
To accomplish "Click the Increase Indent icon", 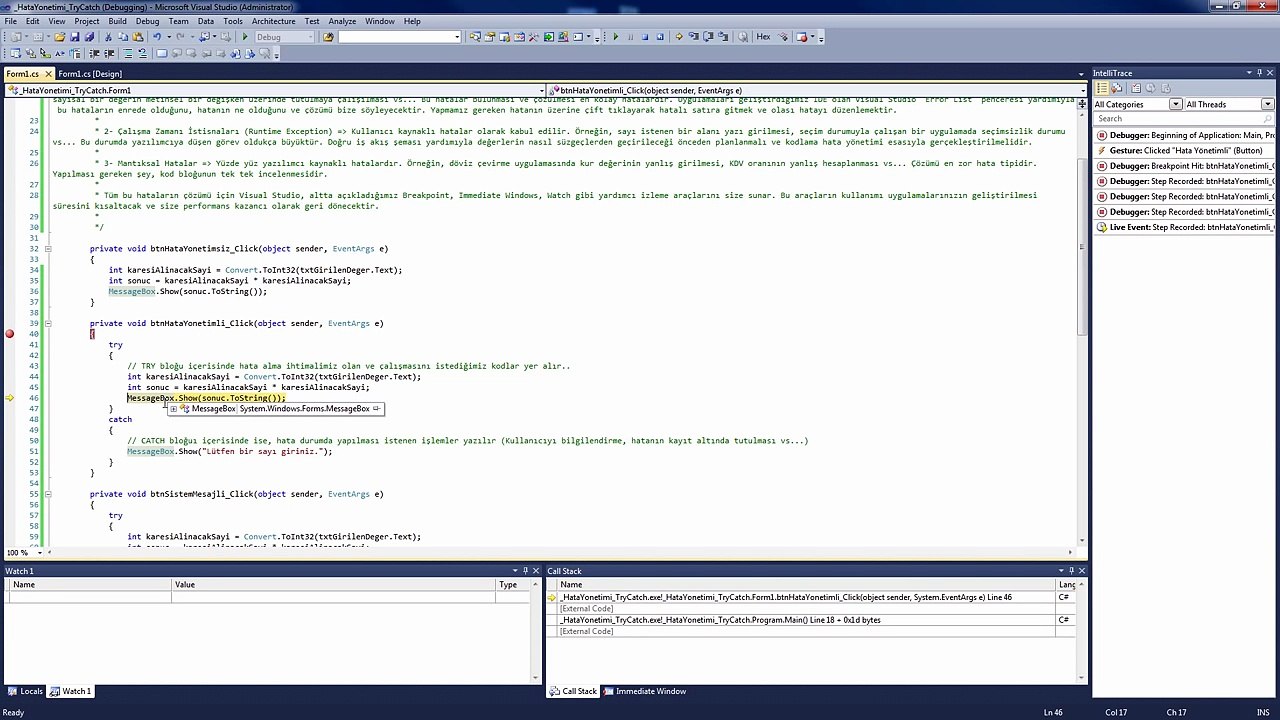I will [x=109, y=53].
